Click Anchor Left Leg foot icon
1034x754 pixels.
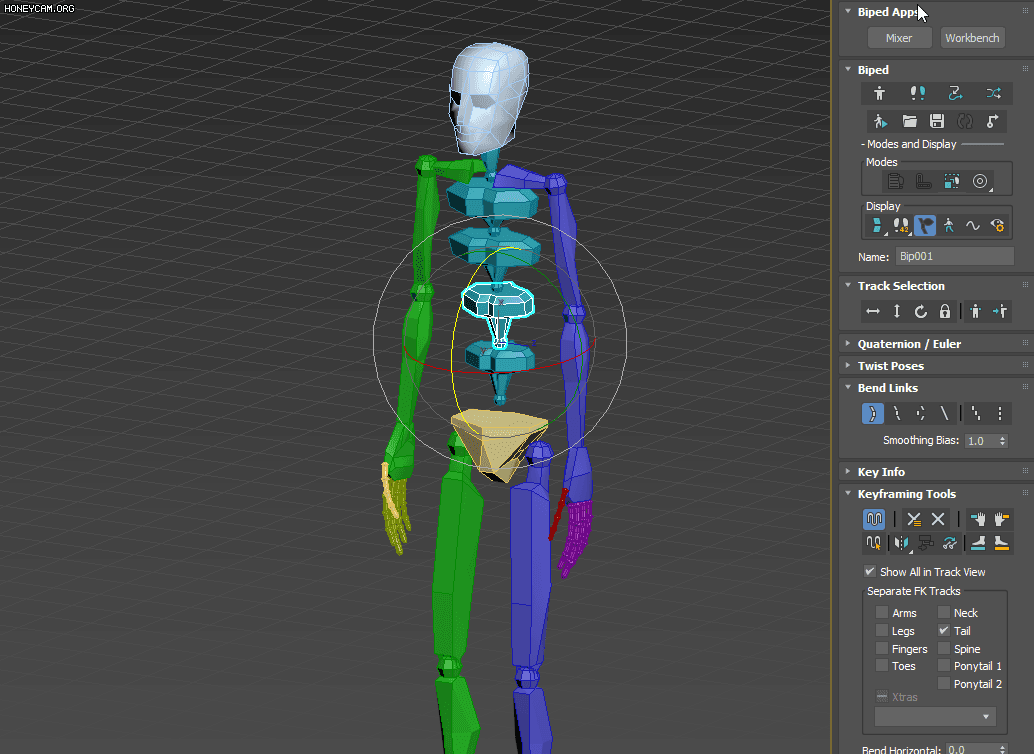click(1001, 543)
